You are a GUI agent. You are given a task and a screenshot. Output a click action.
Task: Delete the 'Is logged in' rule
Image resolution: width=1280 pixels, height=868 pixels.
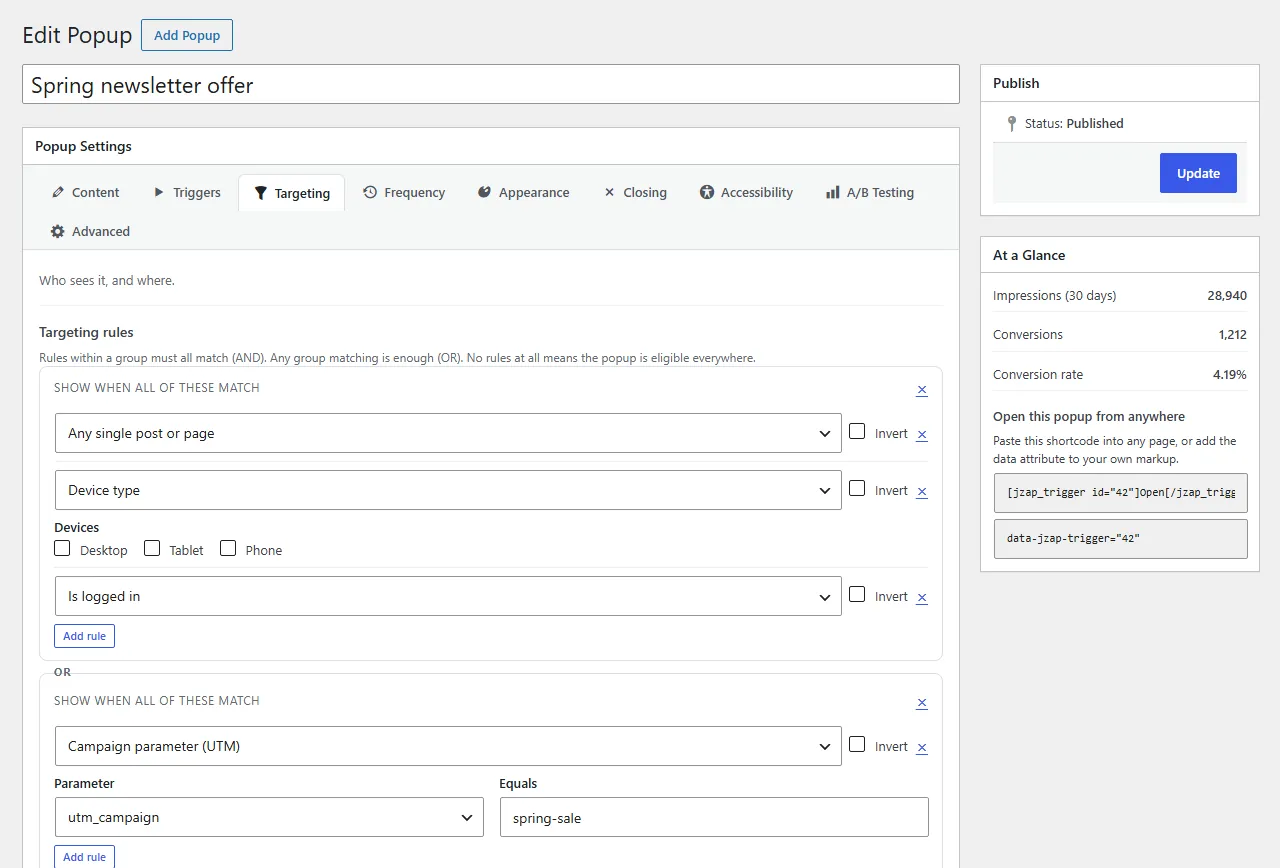[x=922, y=597]
